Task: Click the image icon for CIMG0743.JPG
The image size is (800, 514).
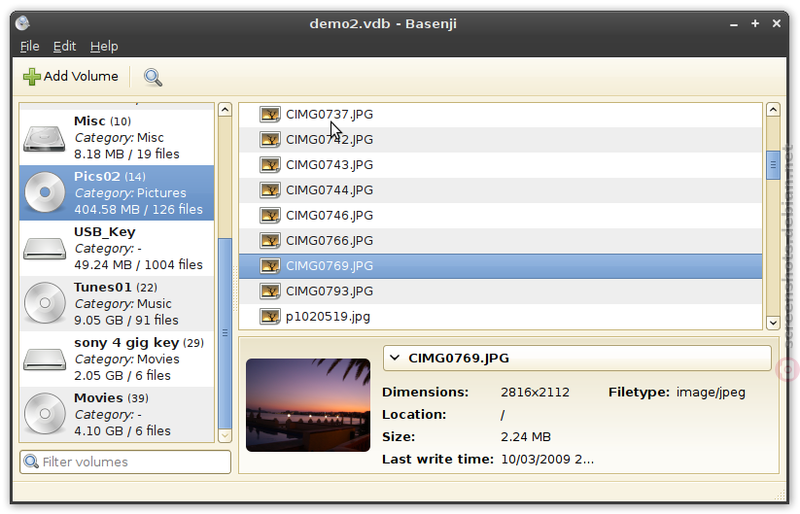Action: tap(270, 165)
